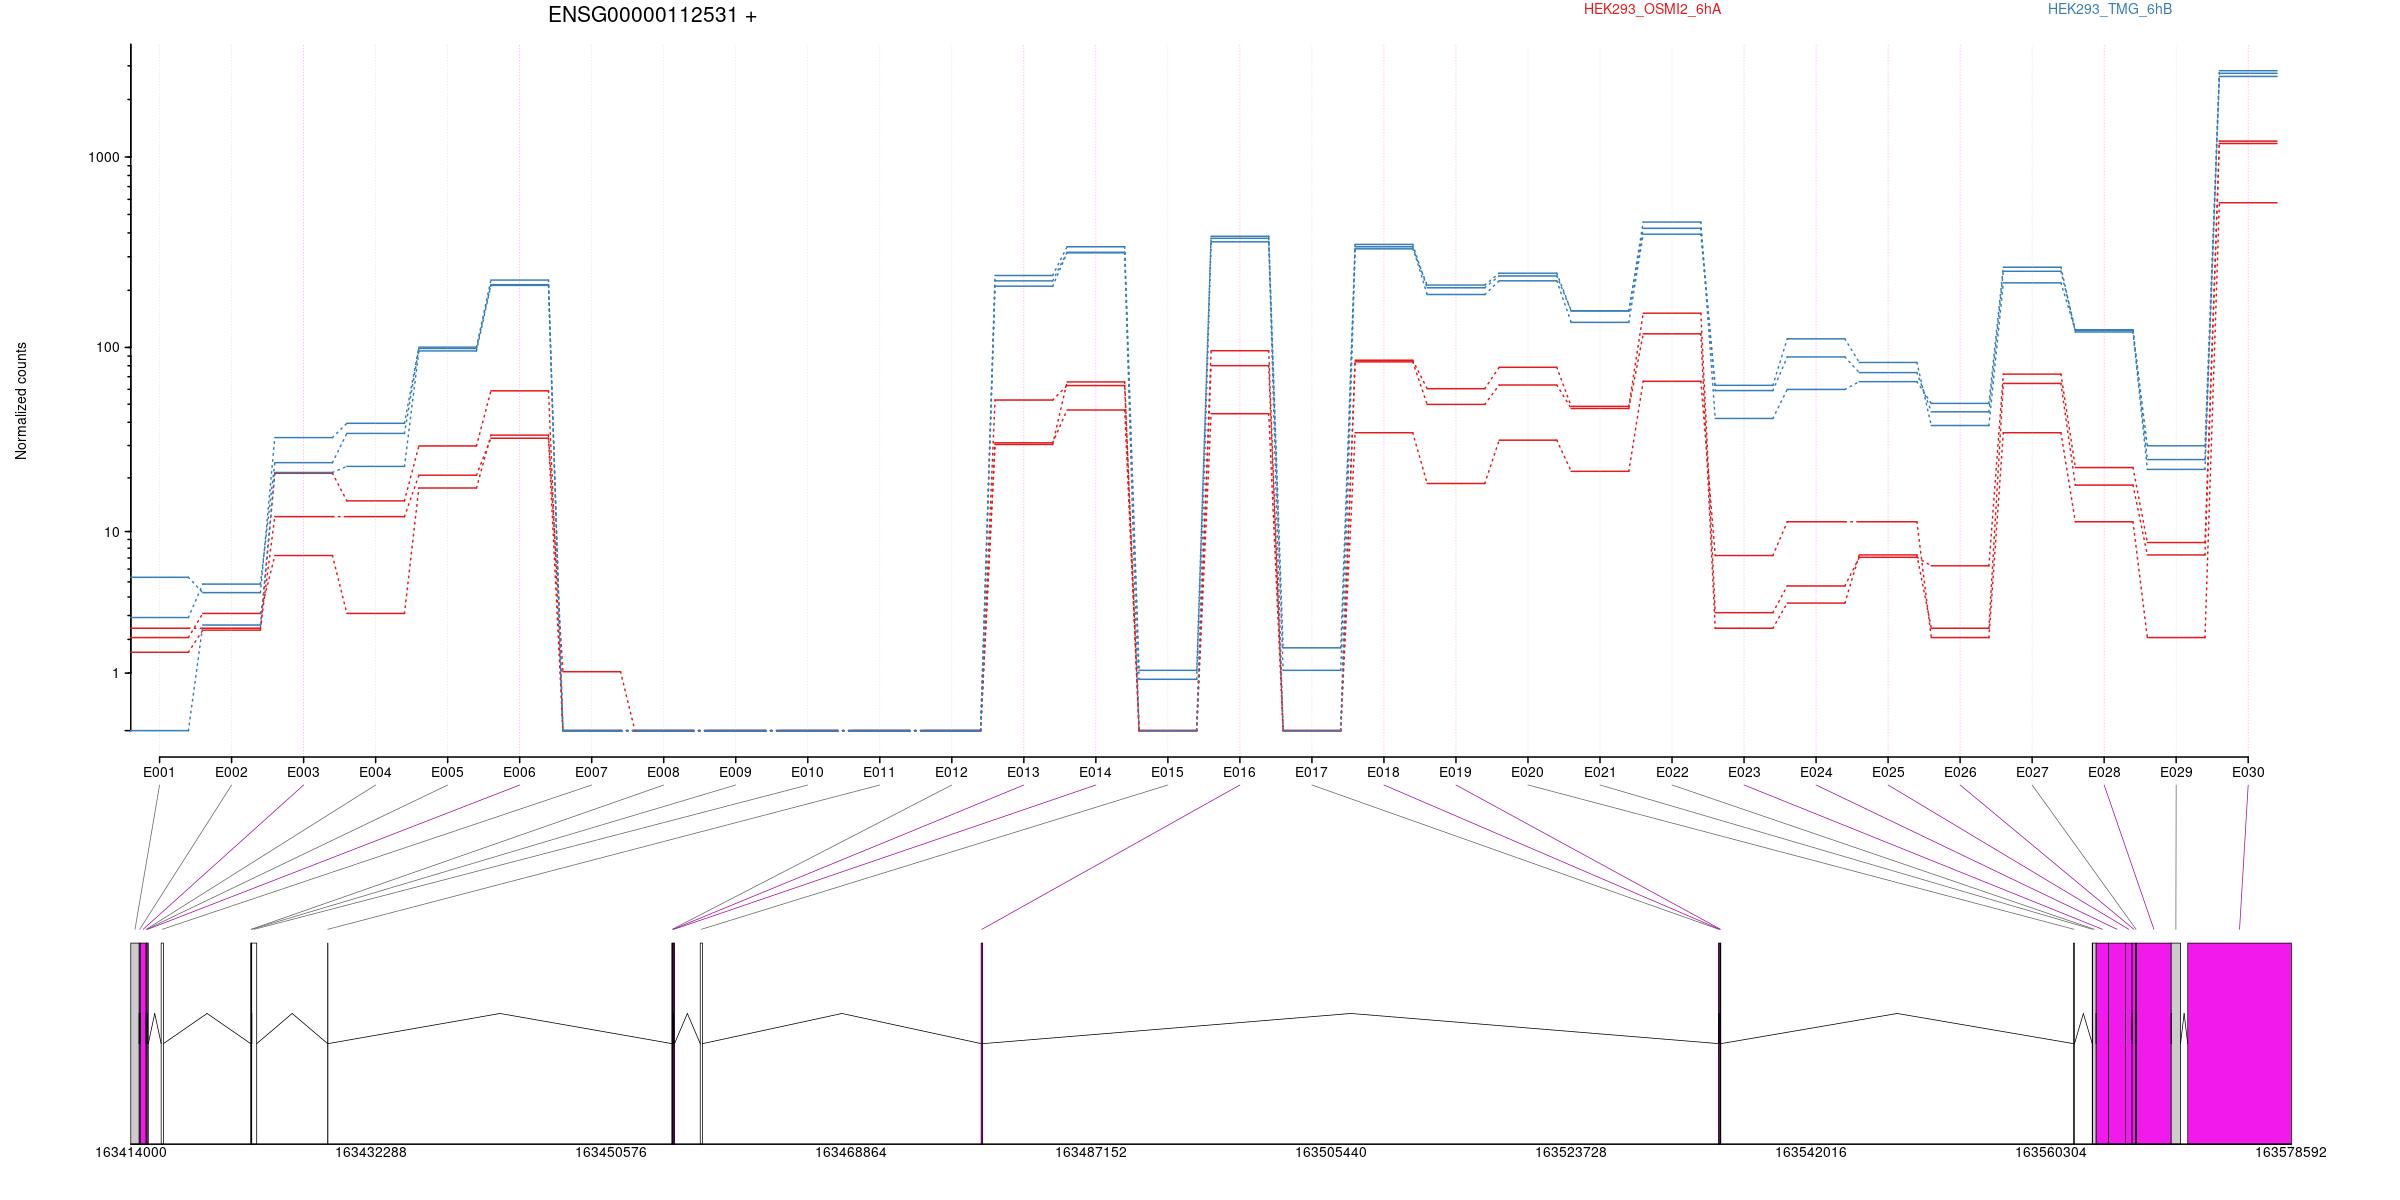Select exon bin label E014

(x=1095, y=772)
